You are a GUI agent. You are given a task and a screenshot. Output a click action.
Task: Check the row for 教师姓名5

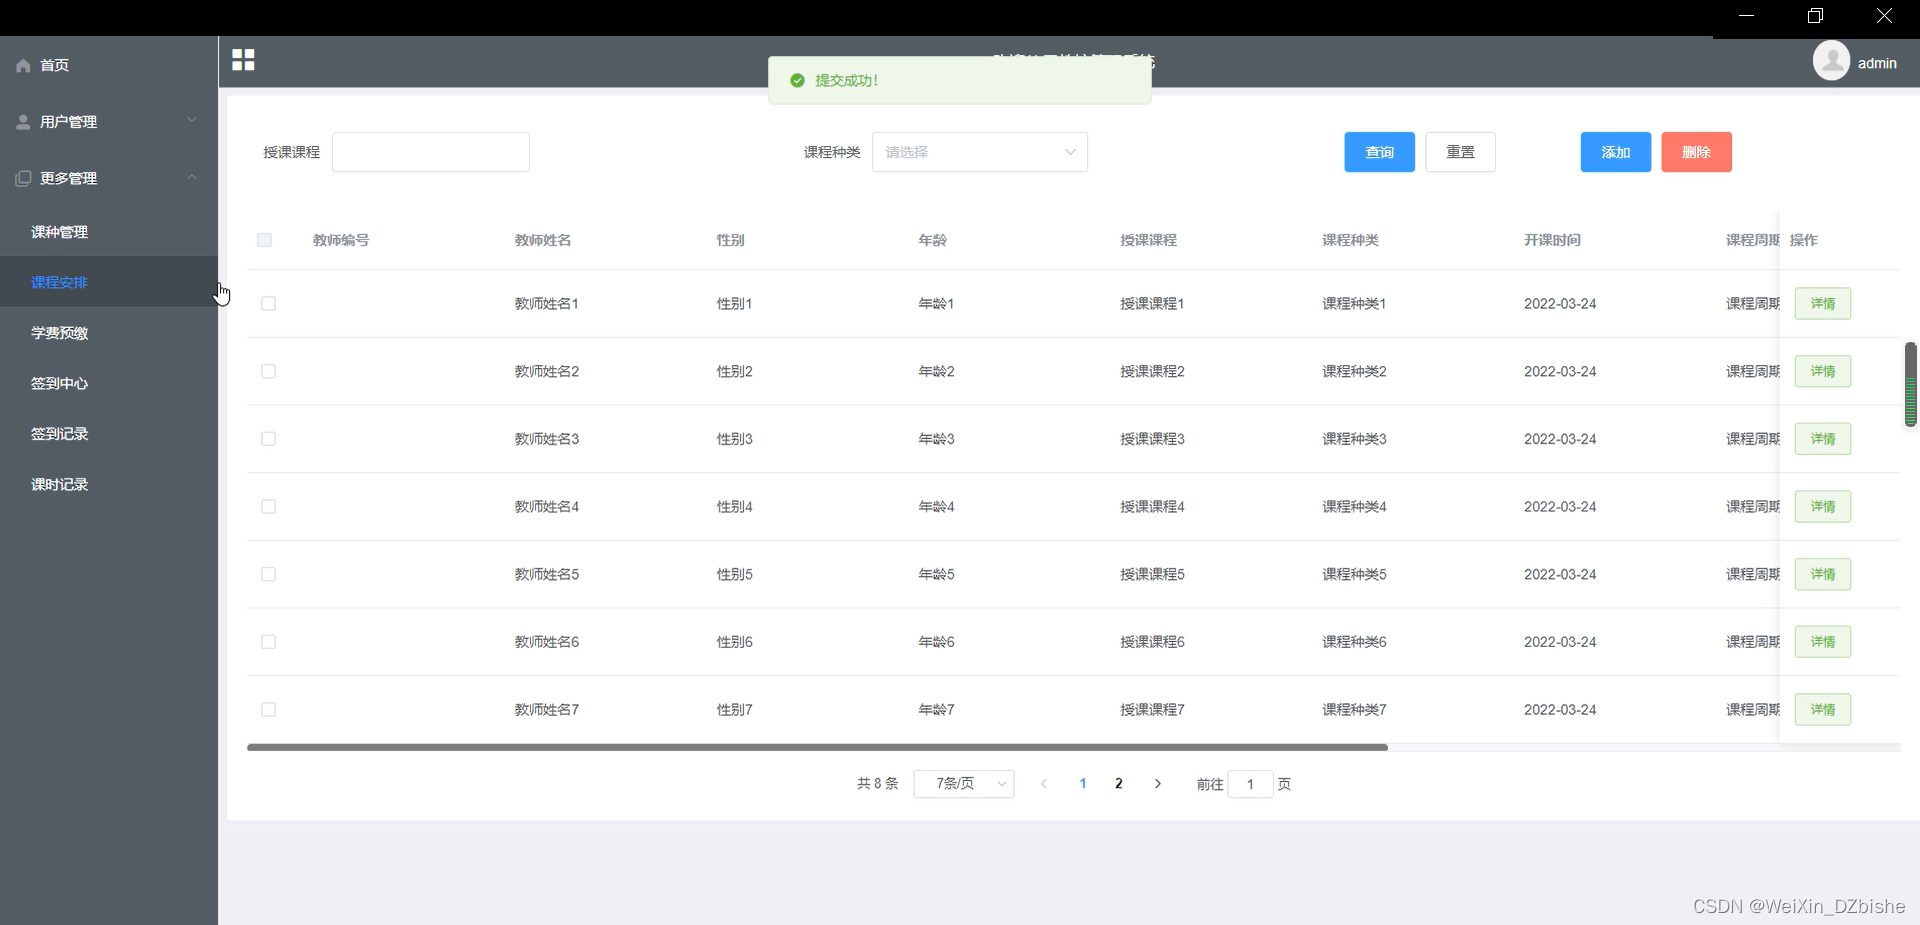(268, 574)
